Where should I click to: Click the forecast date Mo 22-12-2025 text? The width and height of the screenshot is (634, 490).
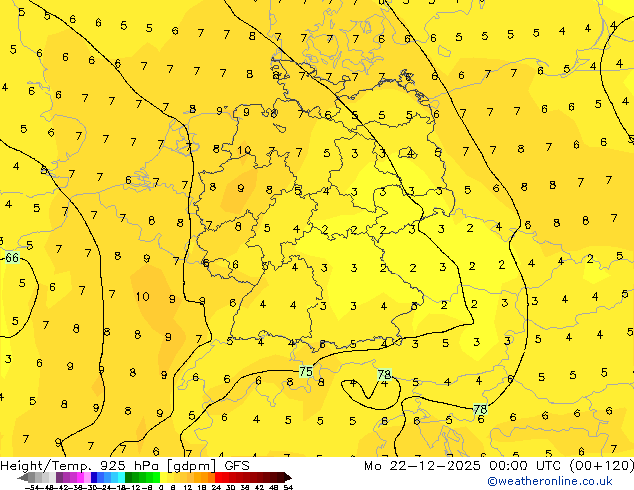[423, 466]
